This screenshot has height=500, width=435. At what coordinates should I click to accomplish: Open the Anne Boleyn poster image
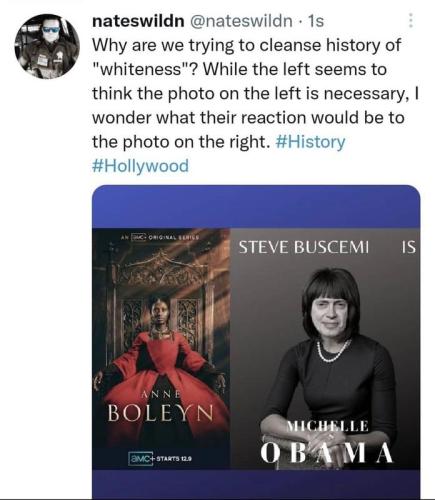pyautogui.click(x=161, y=349)
